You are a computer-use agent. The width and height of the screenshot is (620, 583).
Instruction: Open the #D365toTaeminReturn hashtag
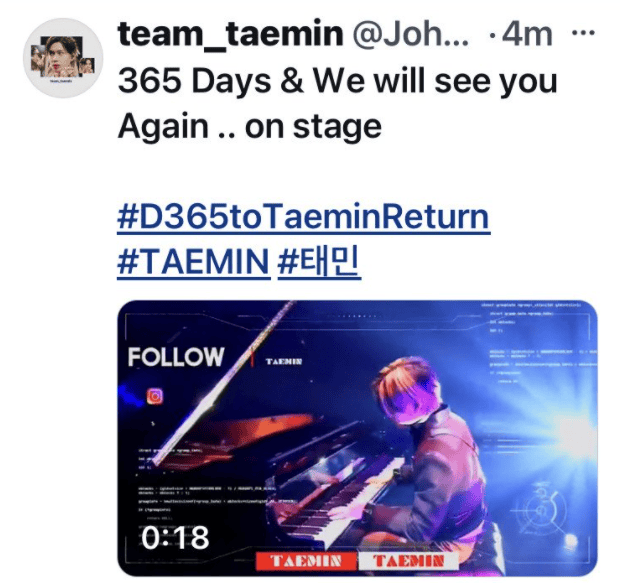point(304,217)
